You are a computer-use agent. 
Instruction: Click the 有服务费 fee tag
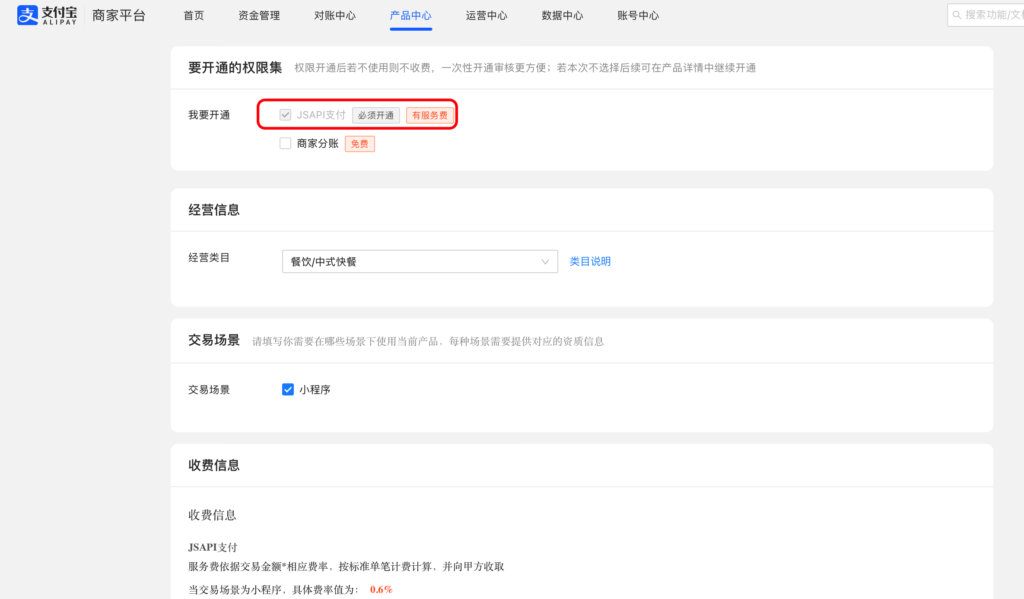click(430, 115)
